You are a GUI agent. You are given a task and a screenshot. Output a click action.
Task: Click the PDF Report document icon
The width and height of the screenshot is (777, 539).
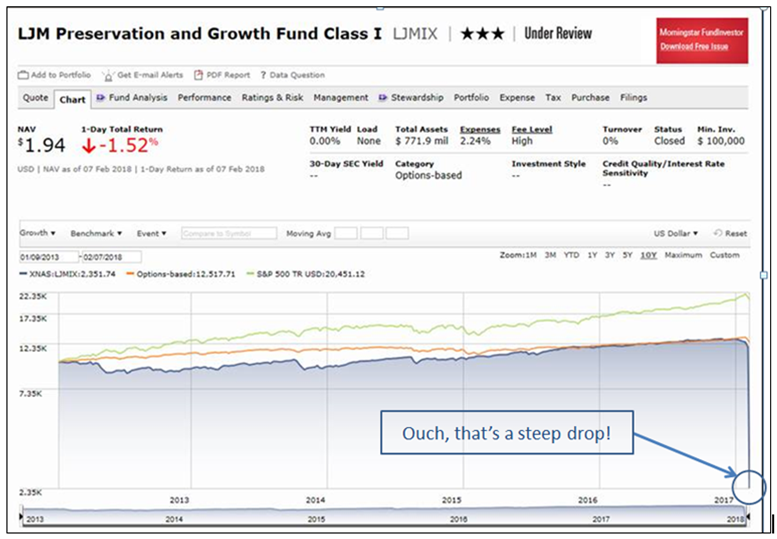pyautogui.click(x=198, y=75)
